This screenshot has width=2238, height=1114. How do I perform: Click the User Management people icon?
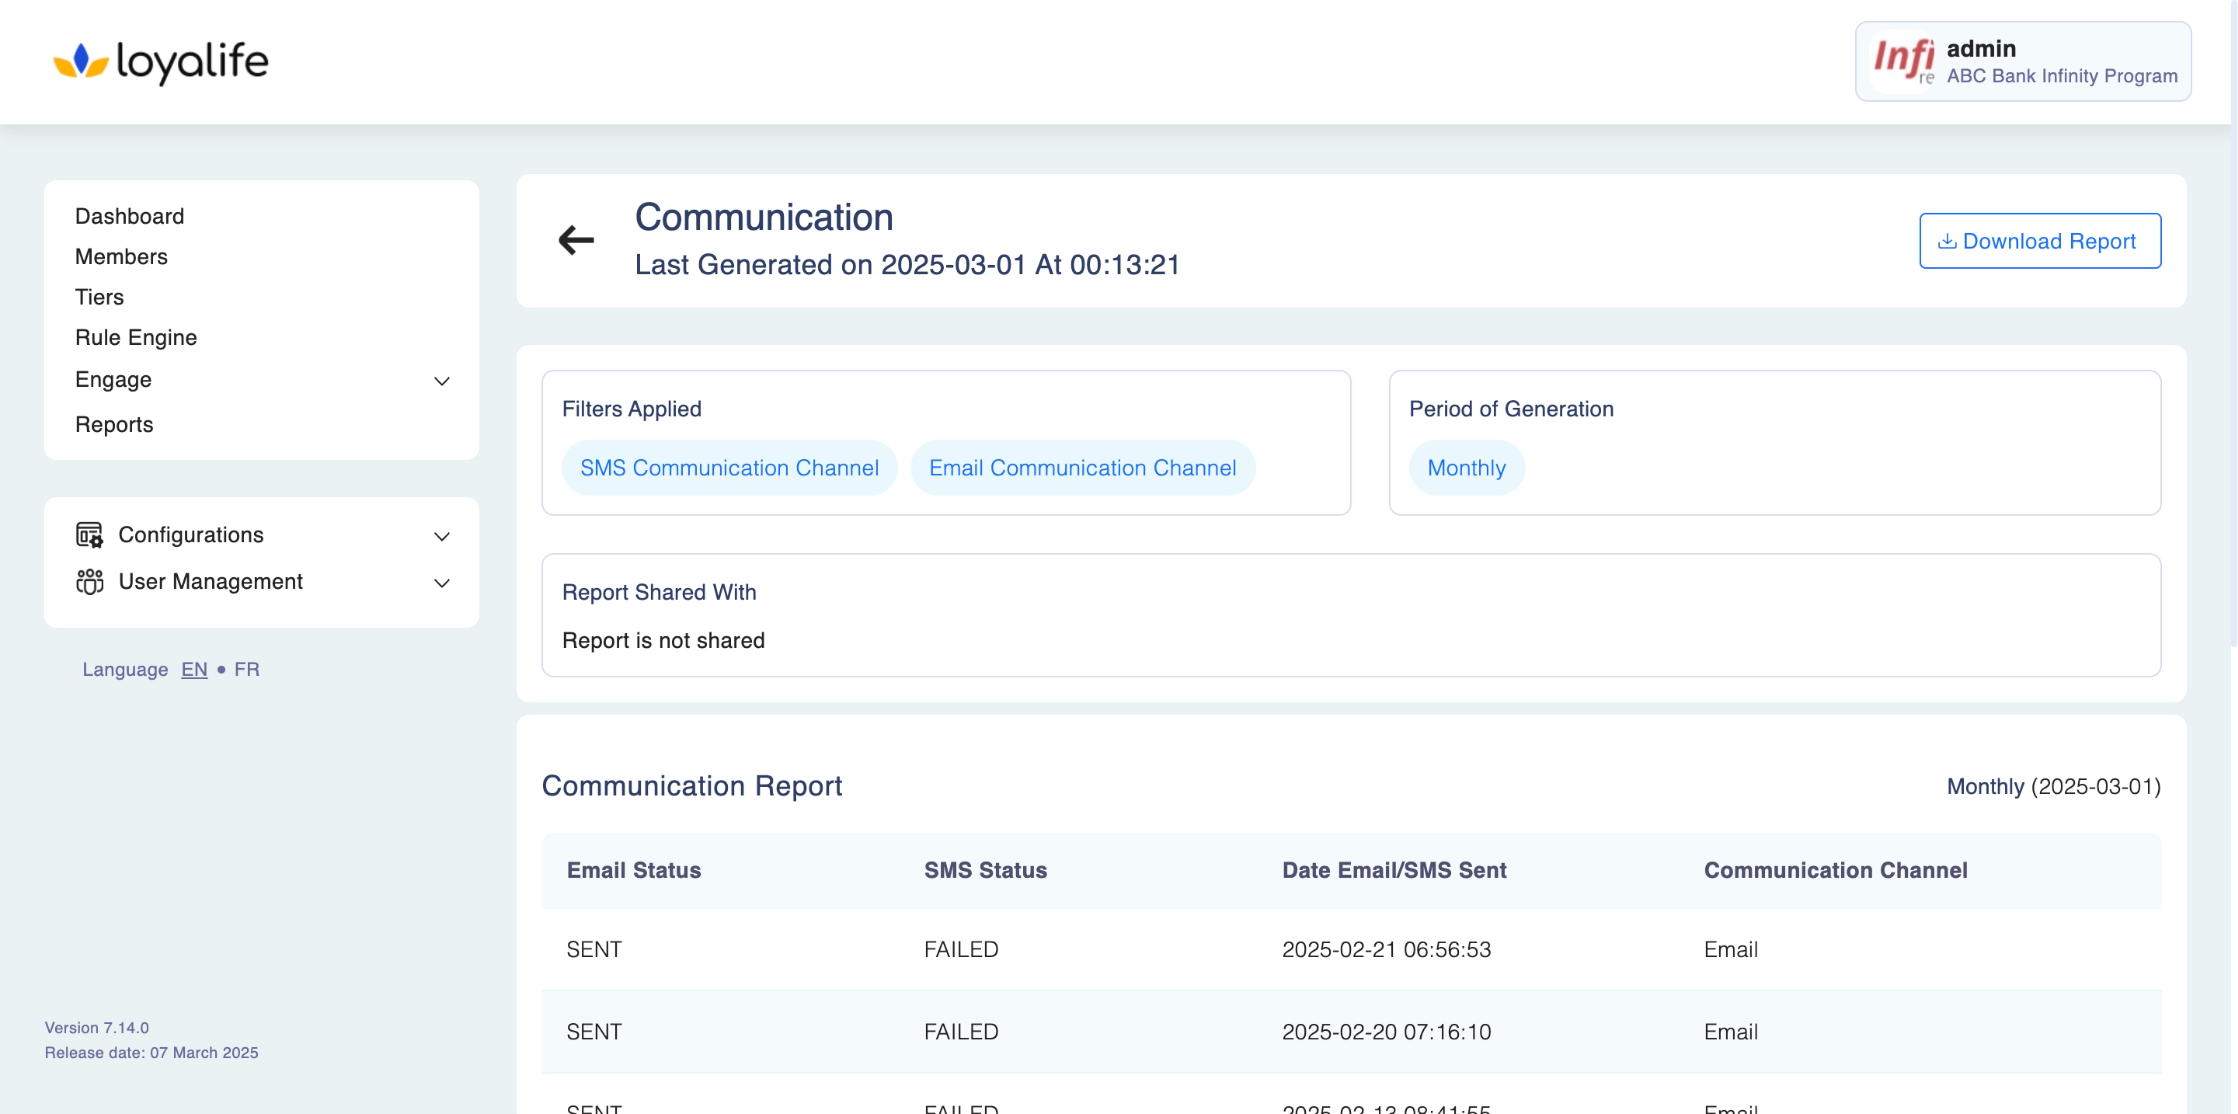point(89,582)
